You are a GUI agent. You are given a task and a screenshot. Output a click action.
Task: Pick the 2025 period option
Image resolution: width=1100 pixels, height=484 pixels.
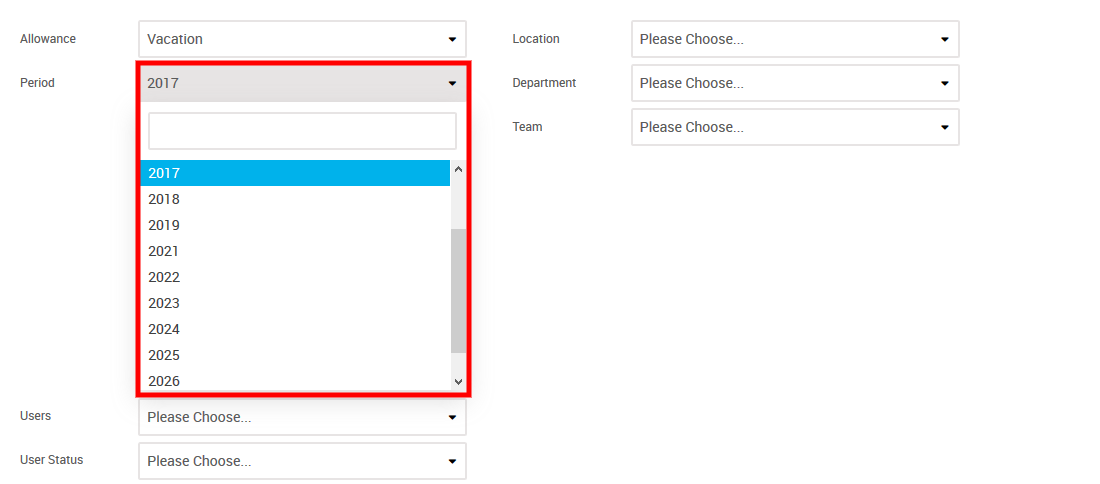[x=295, y=355]
